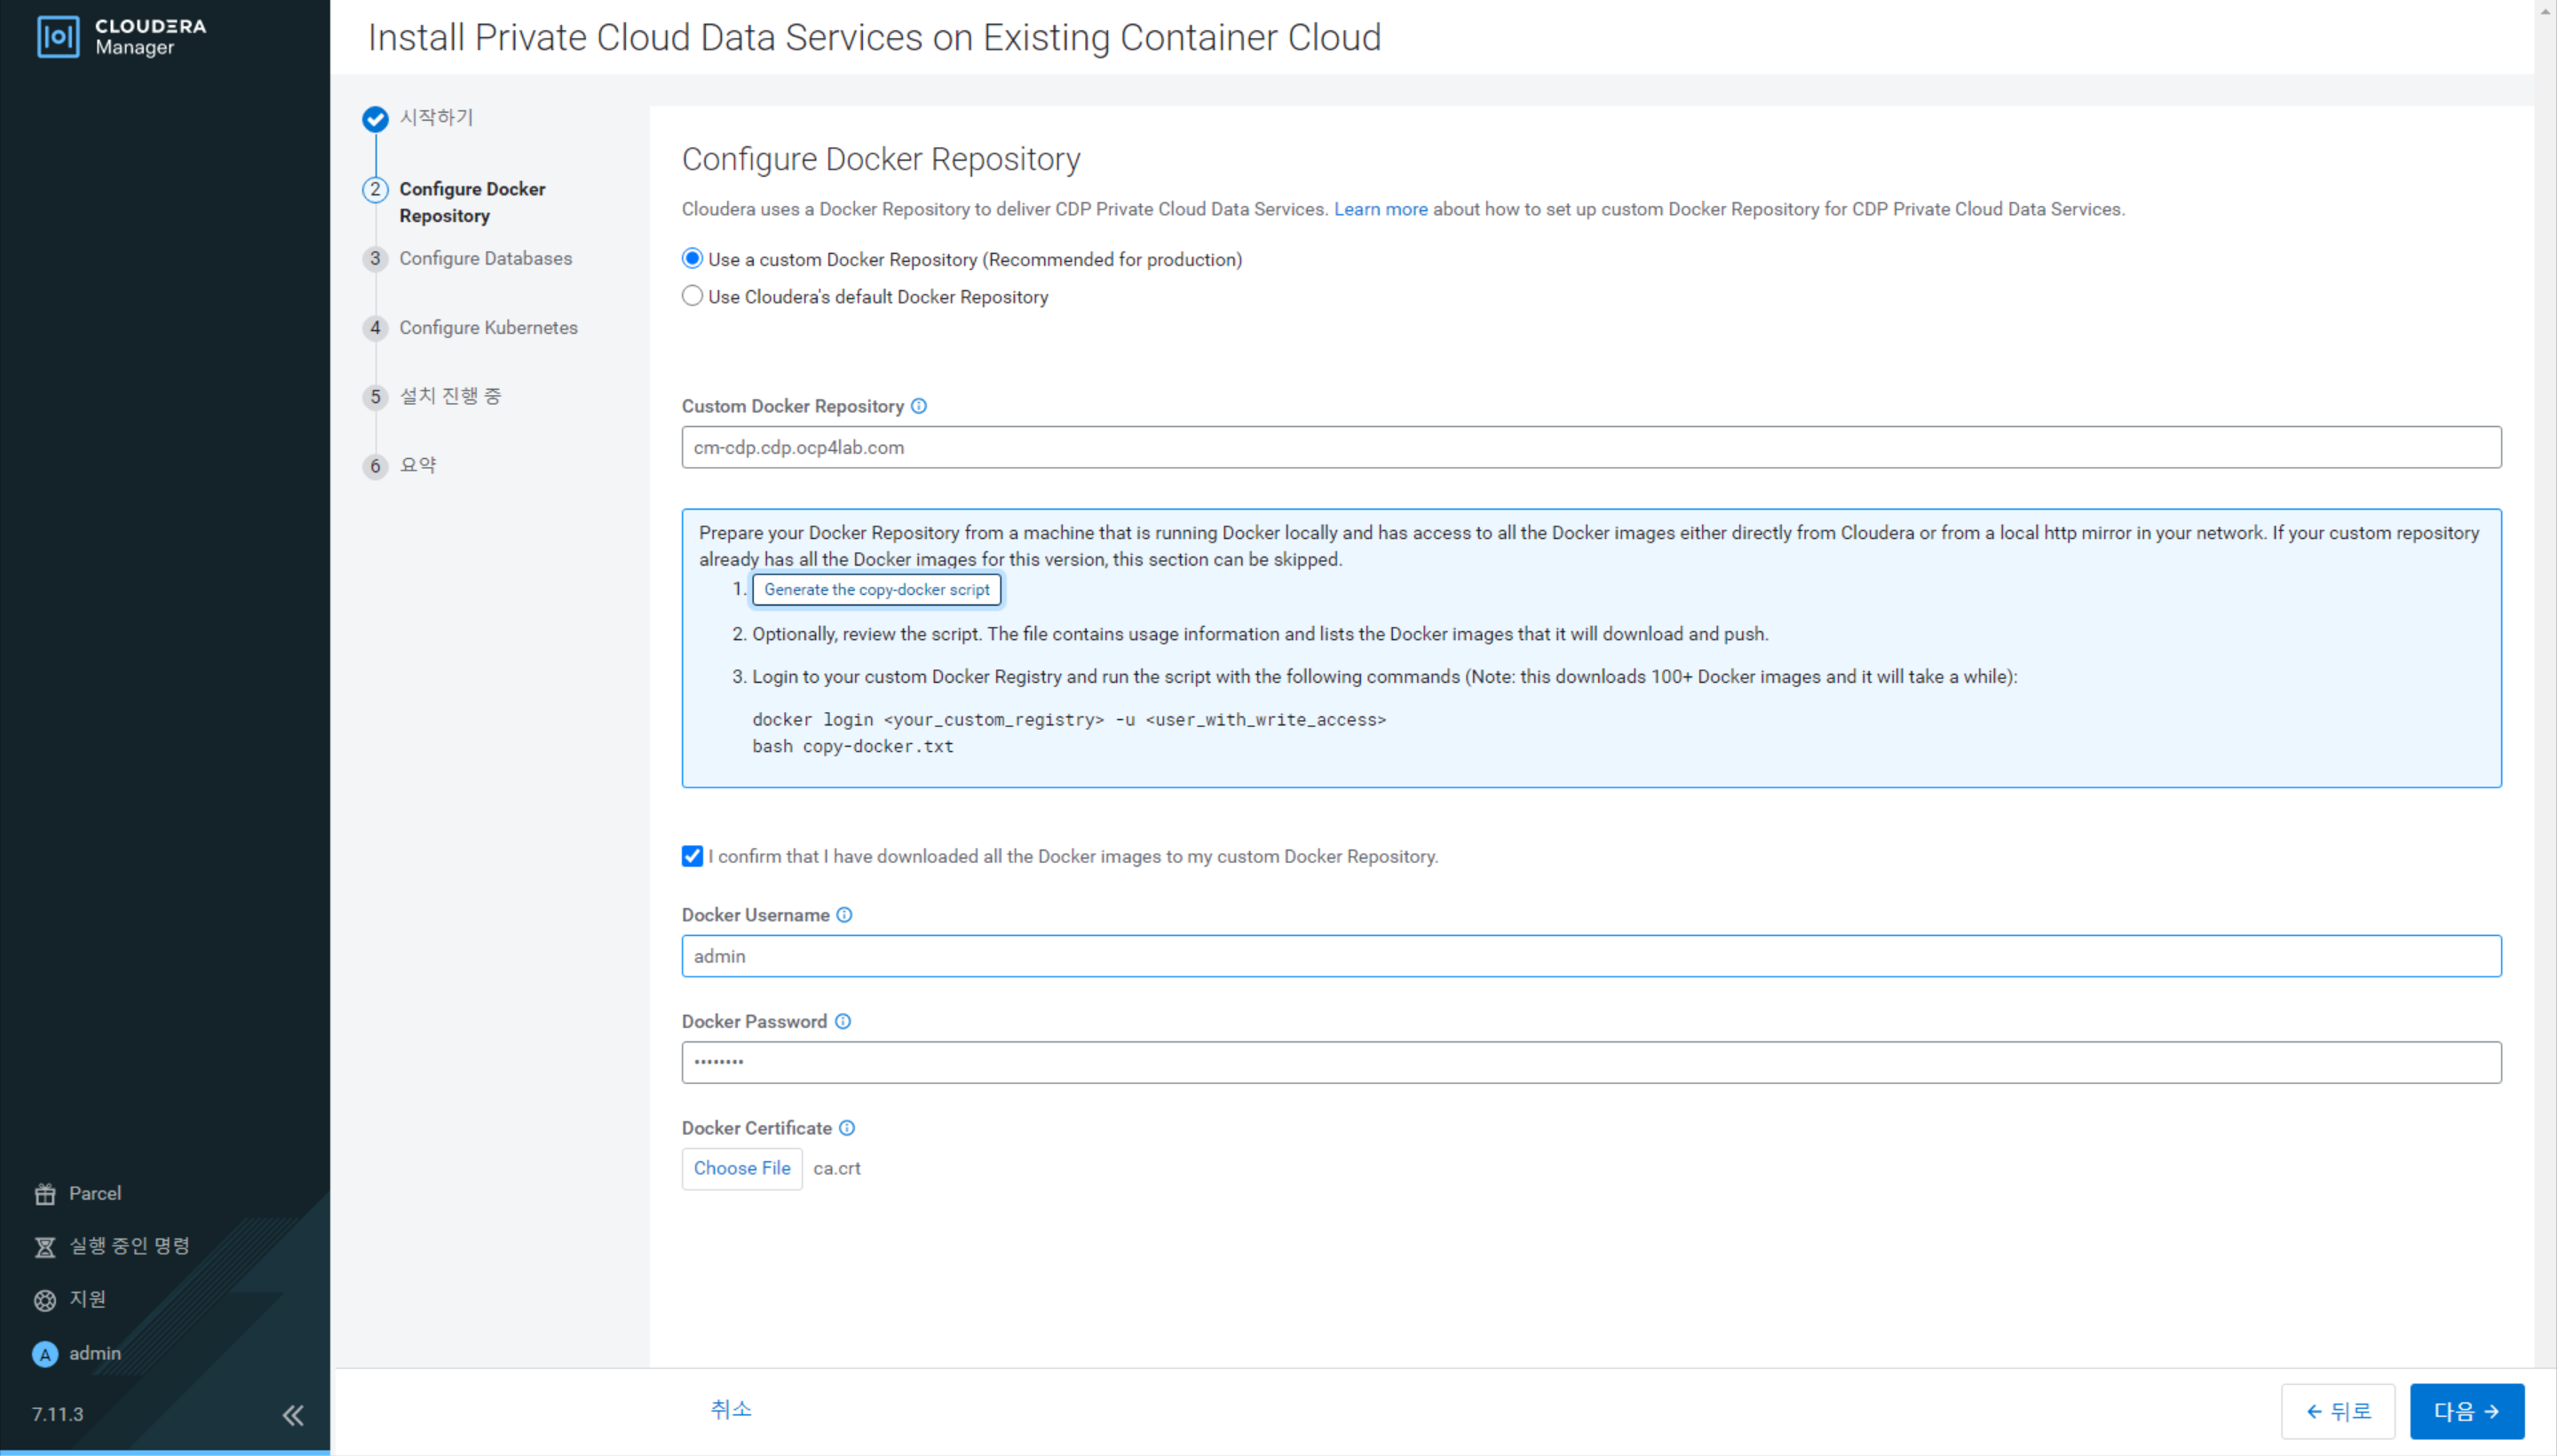Click the 취소 cancel link
This screenshot has height=1456, width=2557.
click(731, 1409)
